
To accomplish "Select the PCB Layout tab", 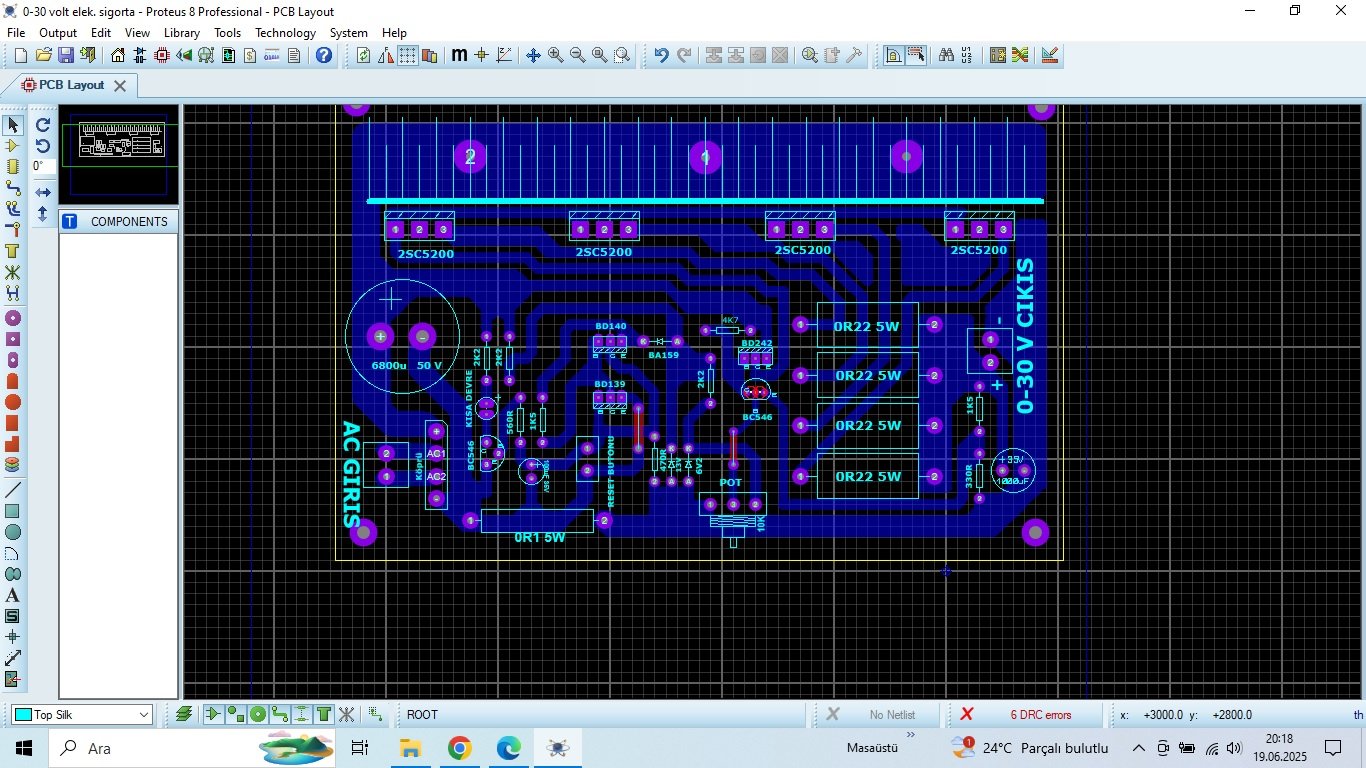I will click(x=70, y=85).
